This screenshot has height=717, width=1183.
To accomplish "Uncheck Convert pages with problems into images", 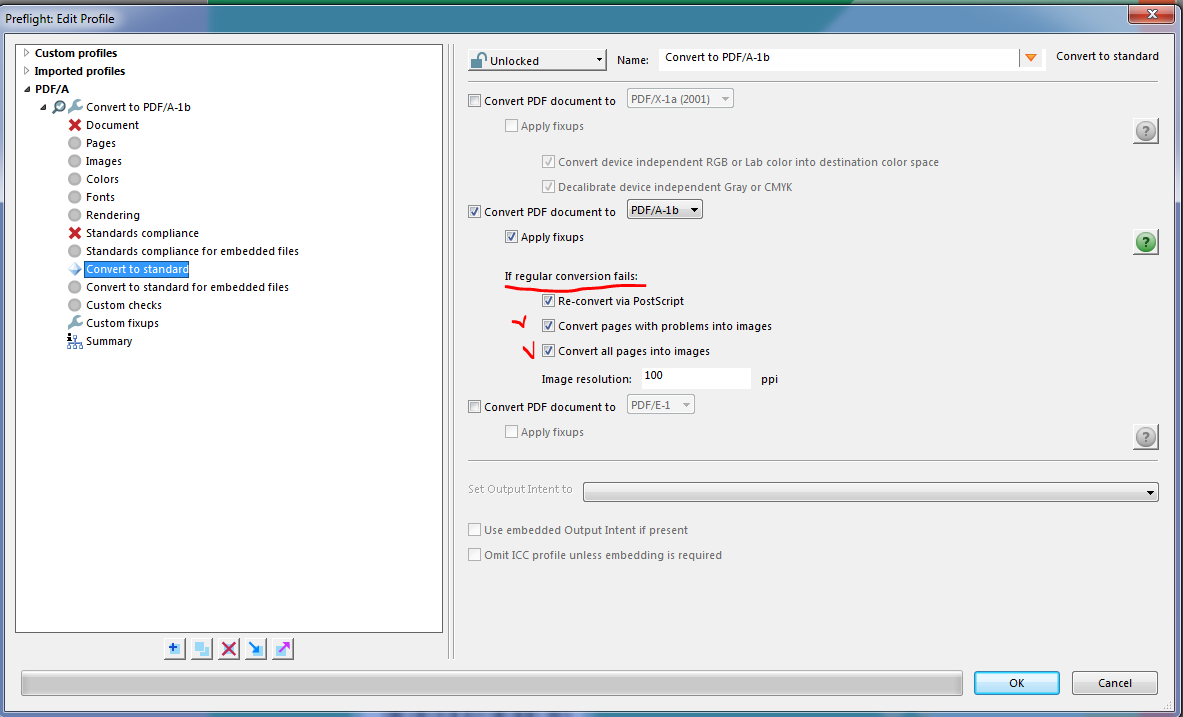I will pos(548,327).
